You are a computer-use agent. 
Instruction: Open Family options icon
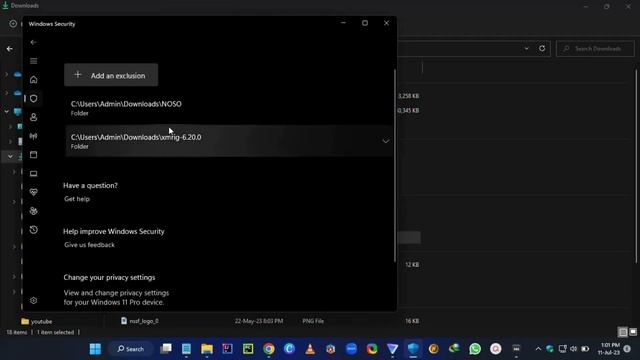click(33, 211)
